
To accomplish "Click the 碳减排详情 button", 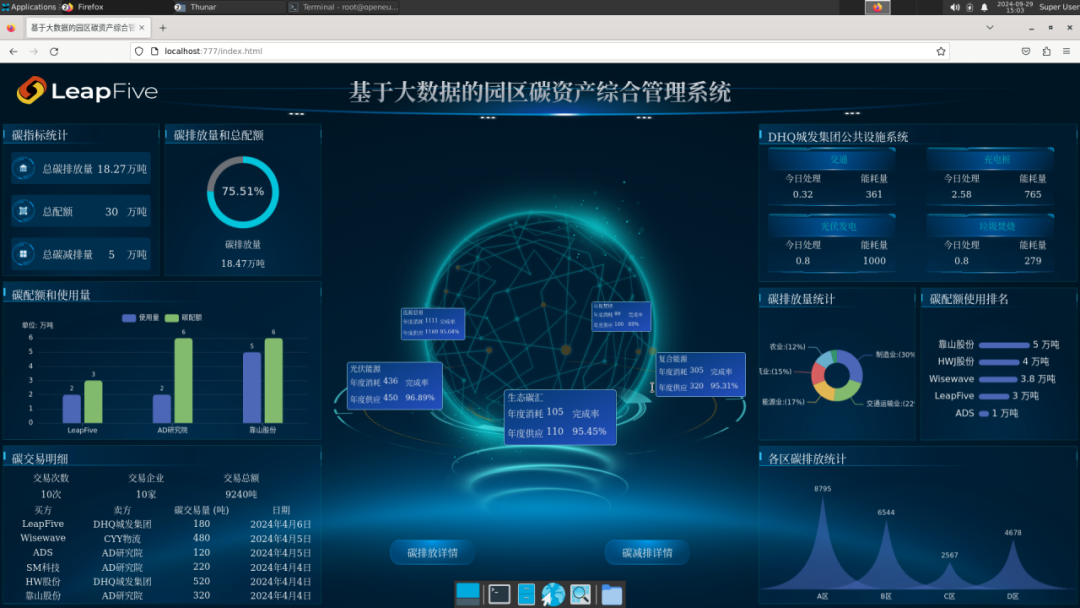I will pyautogui.click(x=647, y=553).
